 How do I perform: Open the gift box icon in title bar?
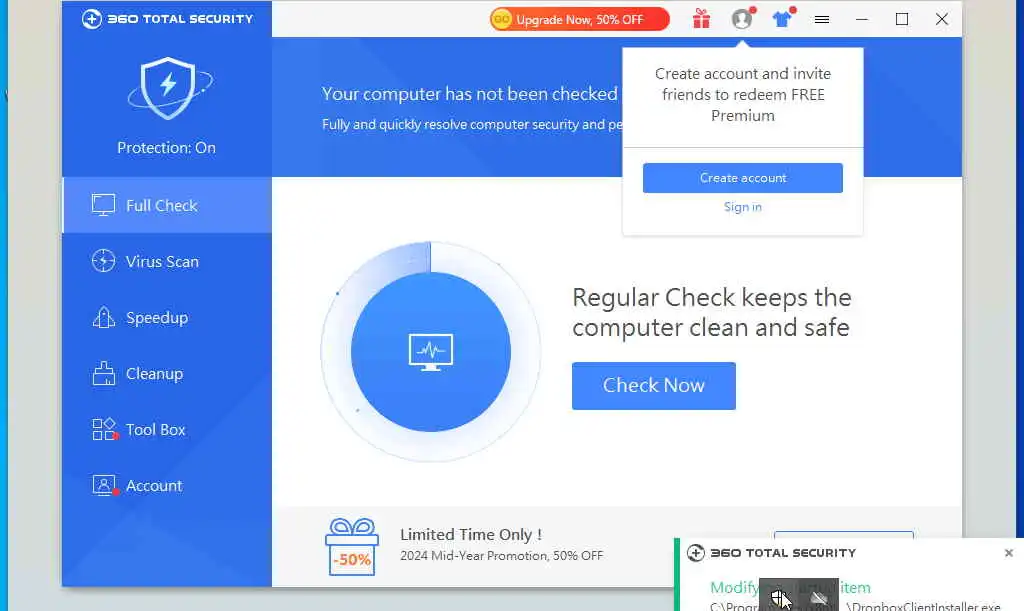[701, 19]
